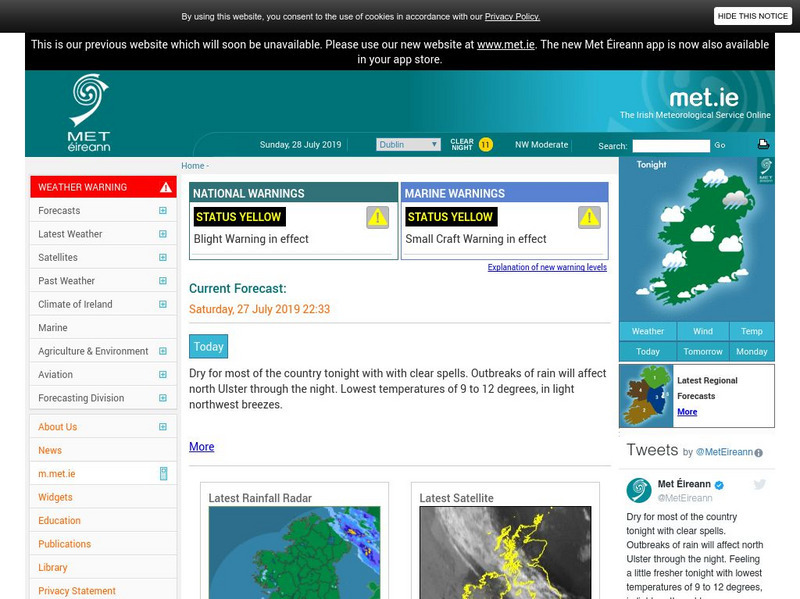
Task: Expand the Agriculture & Environment section
Action: click(163, 351)
